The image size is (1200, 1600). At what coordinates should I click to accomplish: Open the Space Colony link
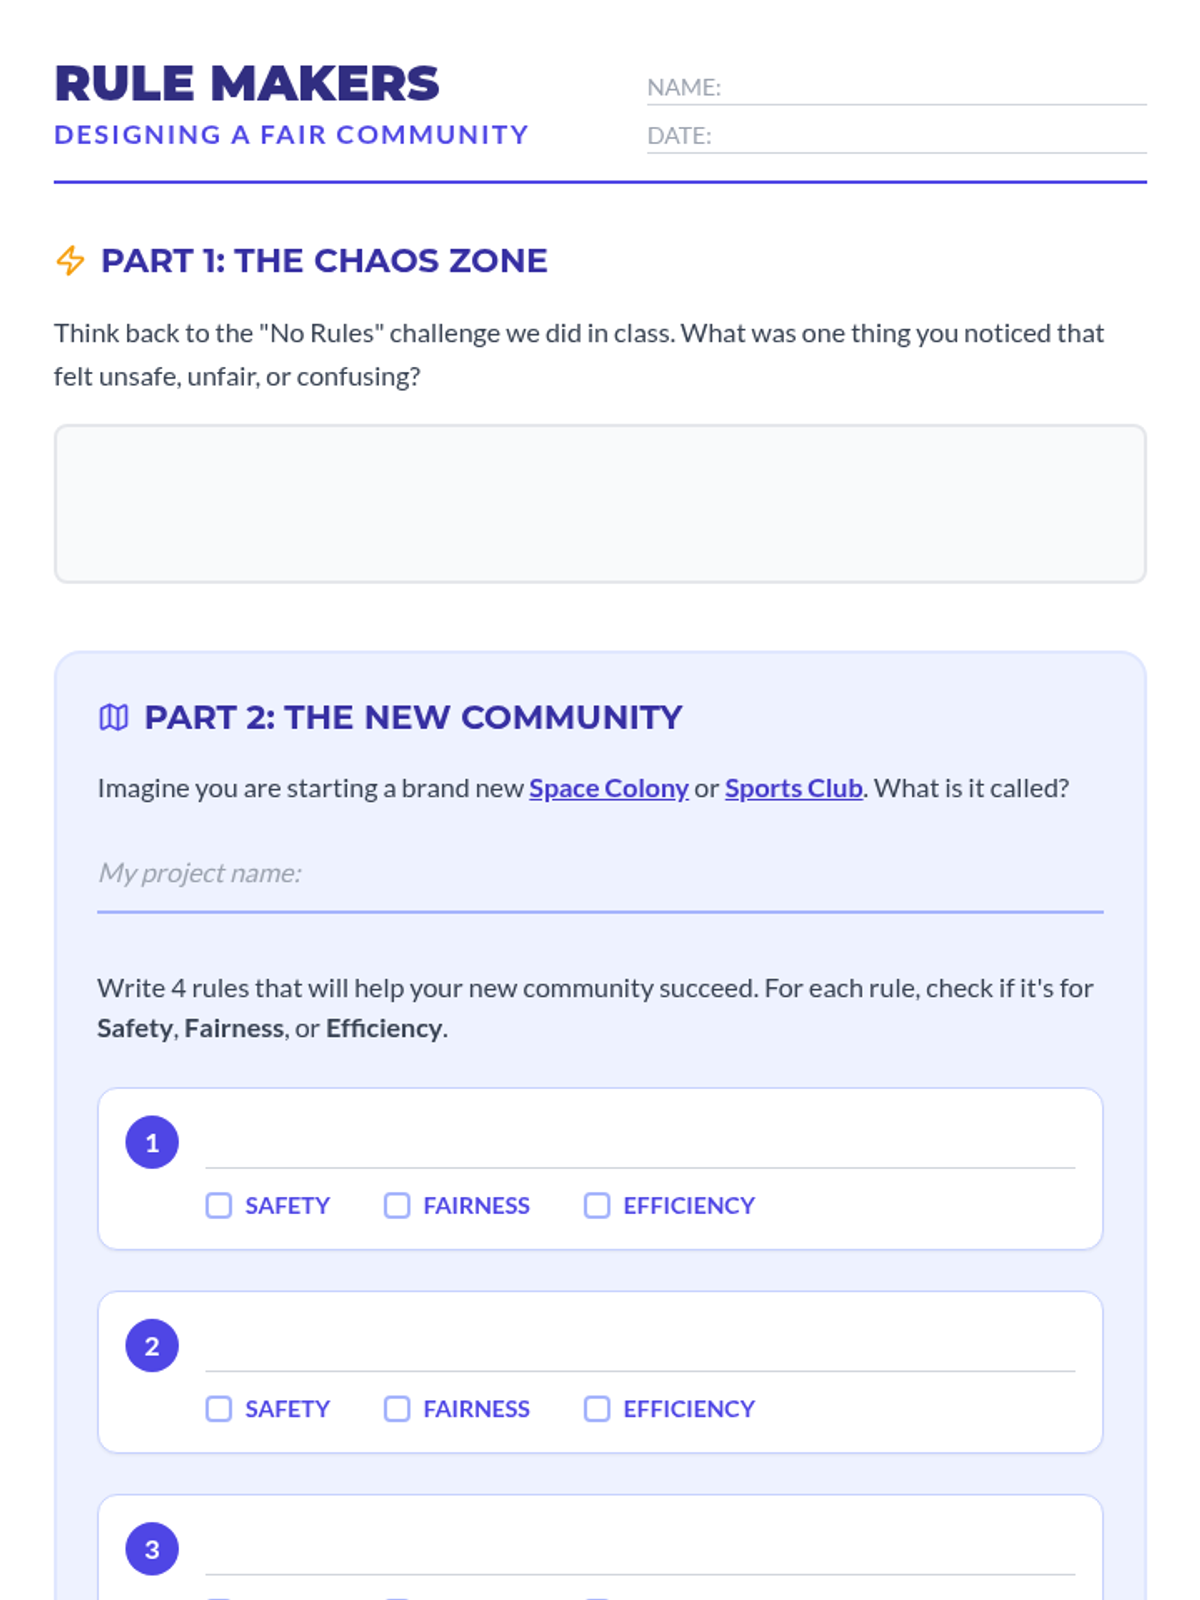[x=608, y=788]
